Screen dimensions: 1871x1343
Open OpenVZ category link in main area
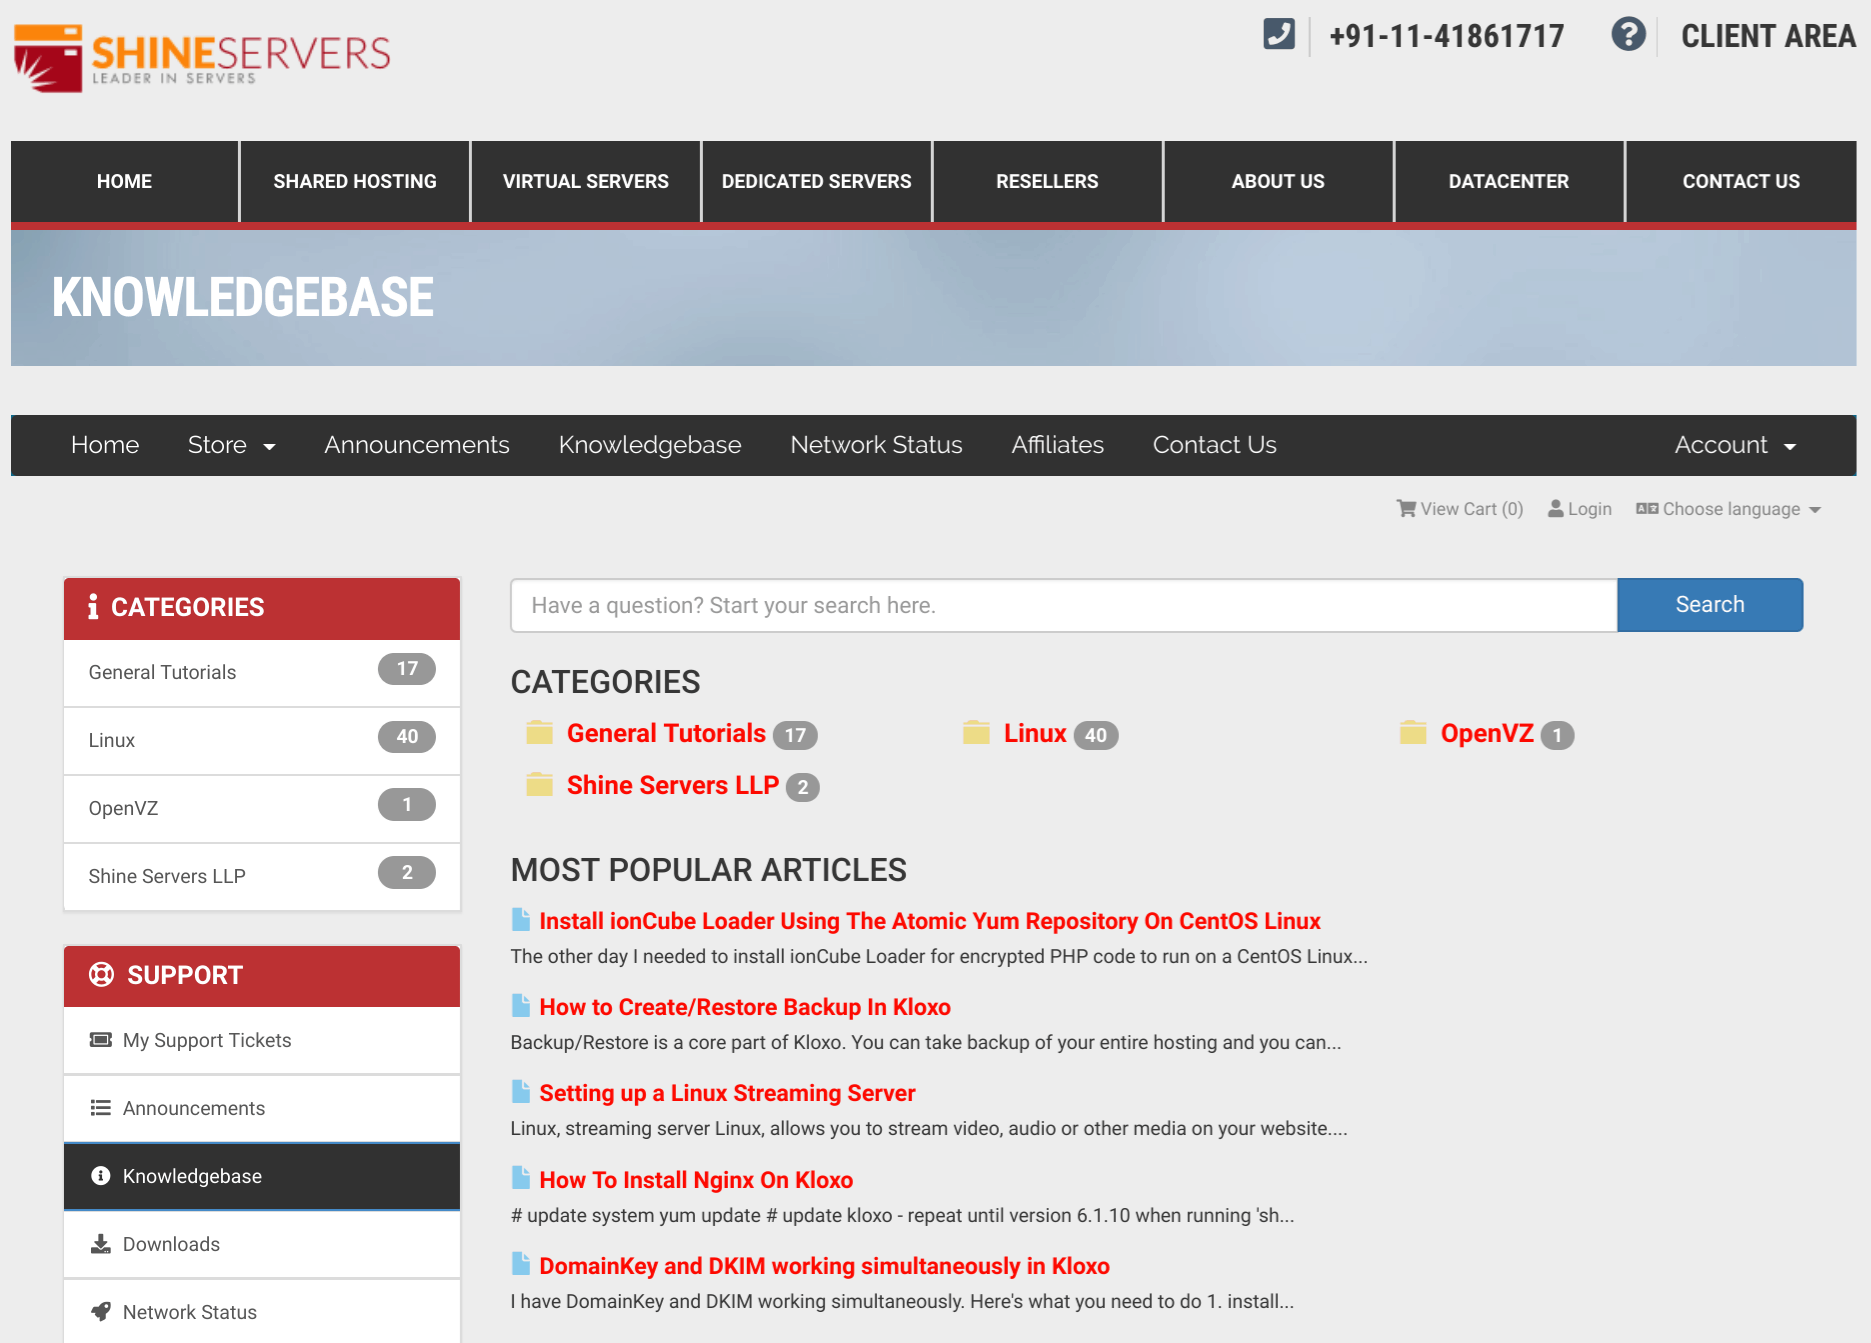click(x=1487, y=733)
